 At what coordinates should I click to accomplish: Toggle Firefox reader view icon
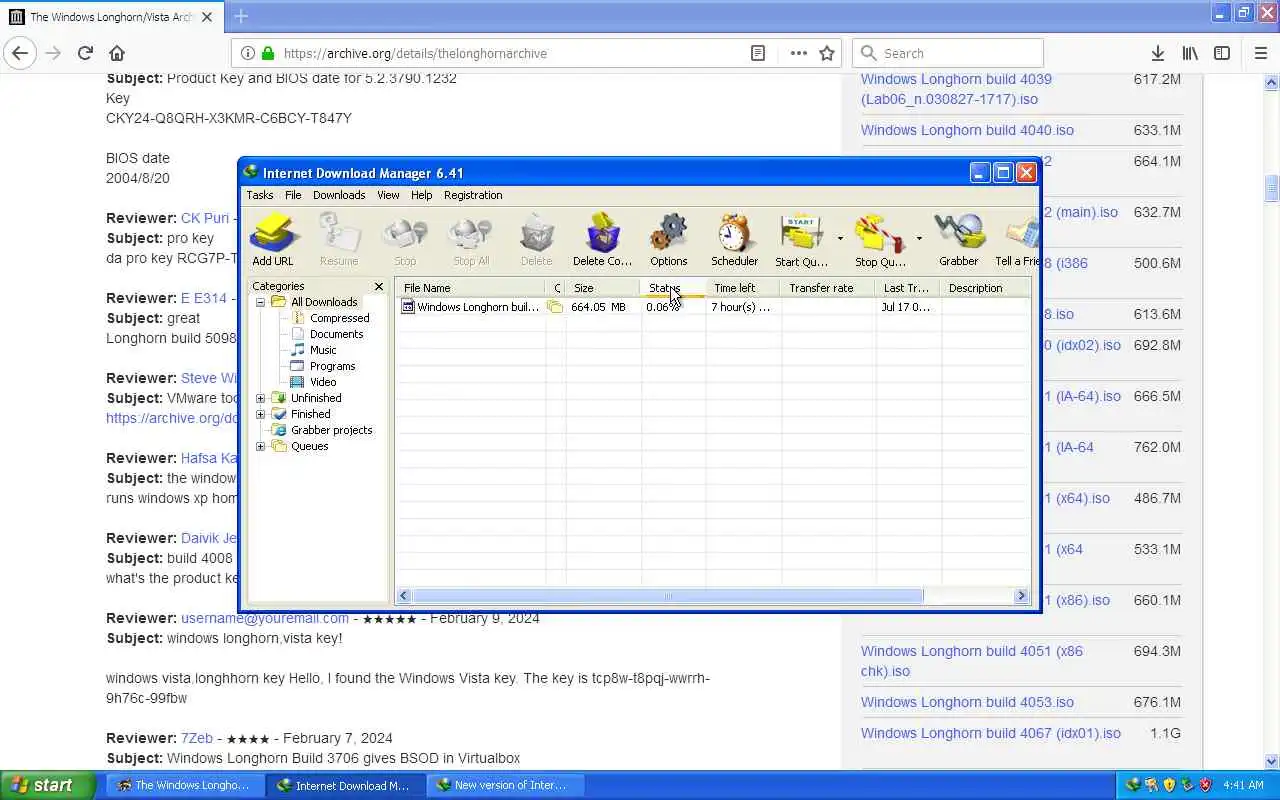[x=758, y=53]
